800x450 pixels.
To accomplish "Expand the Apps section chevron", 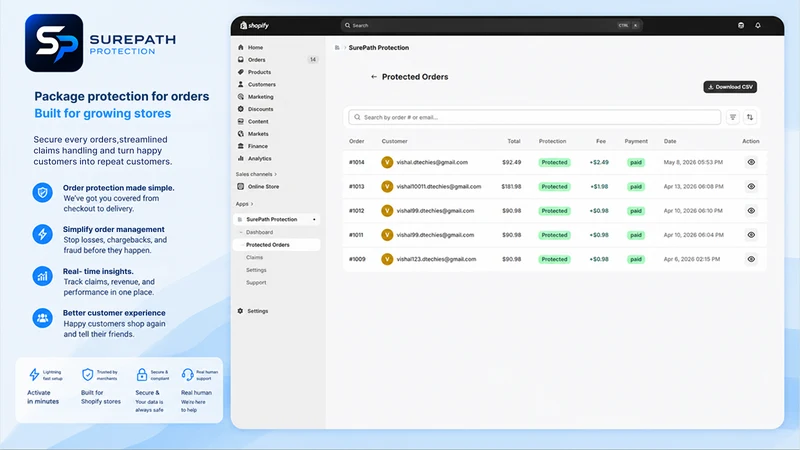I will pos(252,204).
